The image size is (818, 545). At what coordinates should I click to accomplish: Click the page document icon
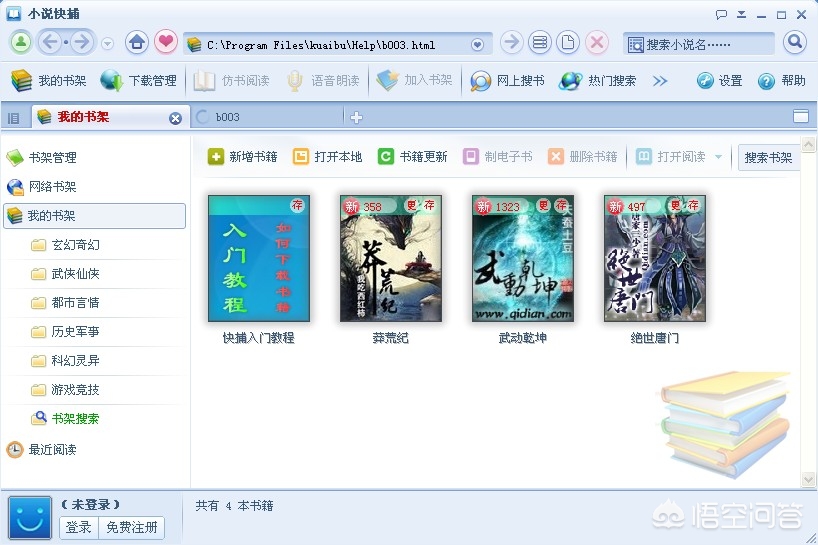click(568, 42)
